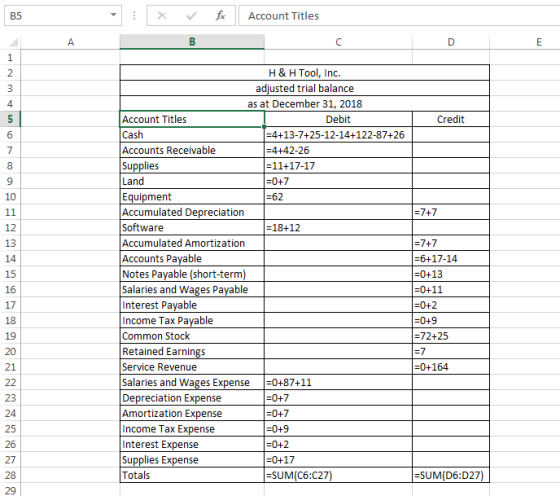Viewport: 560px width, 496px height.
Task: Click the 'as at December 31, 2018' cell
Action: (305, 104)
